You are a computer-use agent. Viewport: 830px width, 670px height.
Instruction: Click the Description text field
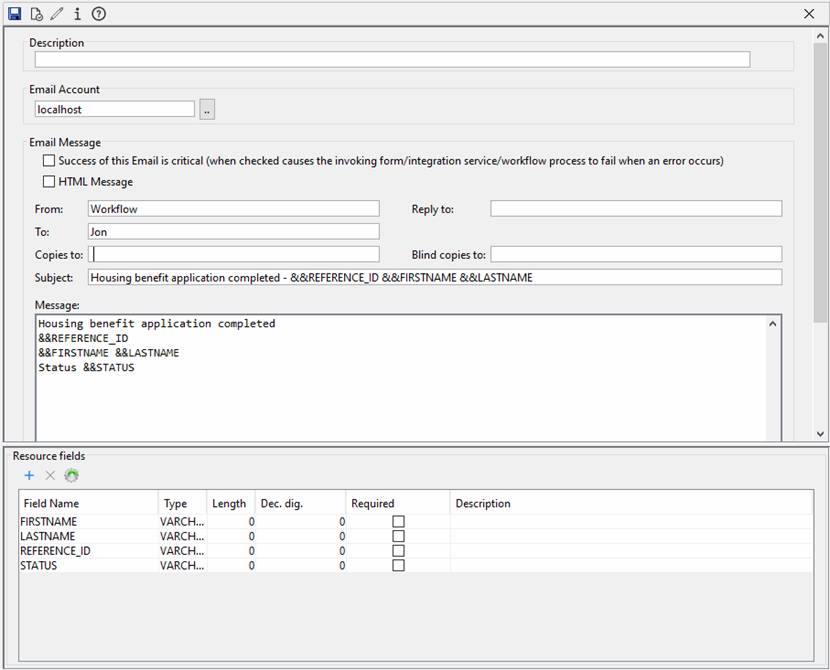392,60
